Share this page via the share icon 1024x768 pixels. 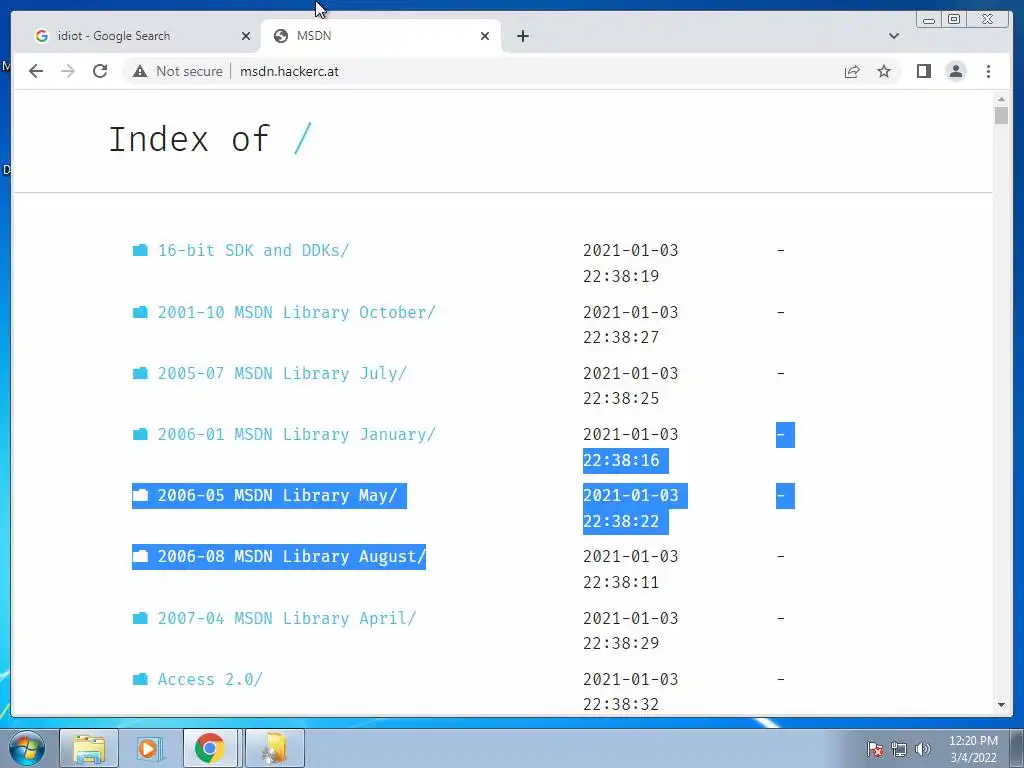tap(852, 71)
